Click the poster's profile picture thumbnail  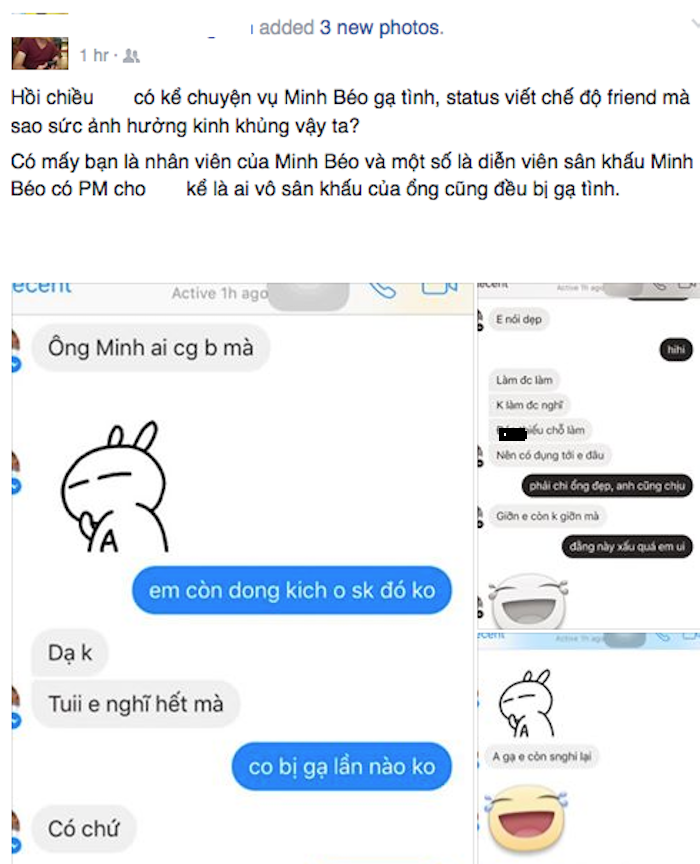click(40, 53)
